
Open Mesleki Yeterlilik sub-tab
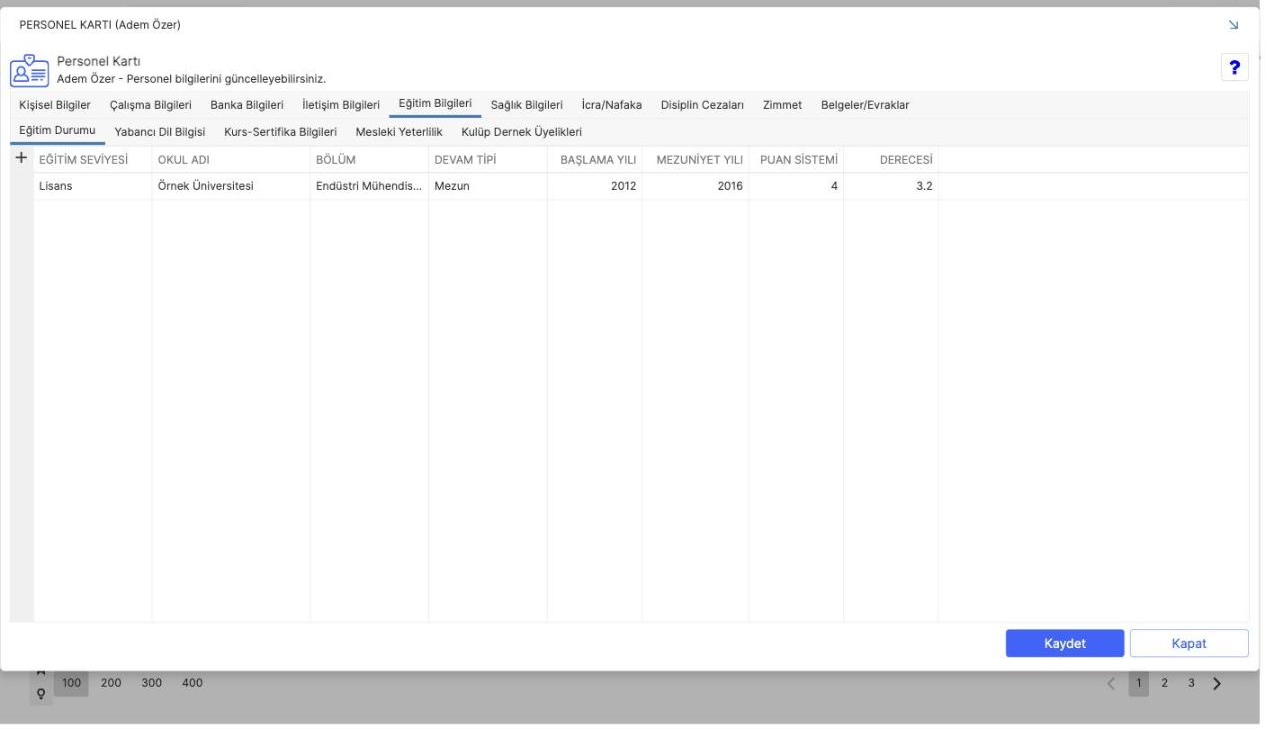[399, 132]
